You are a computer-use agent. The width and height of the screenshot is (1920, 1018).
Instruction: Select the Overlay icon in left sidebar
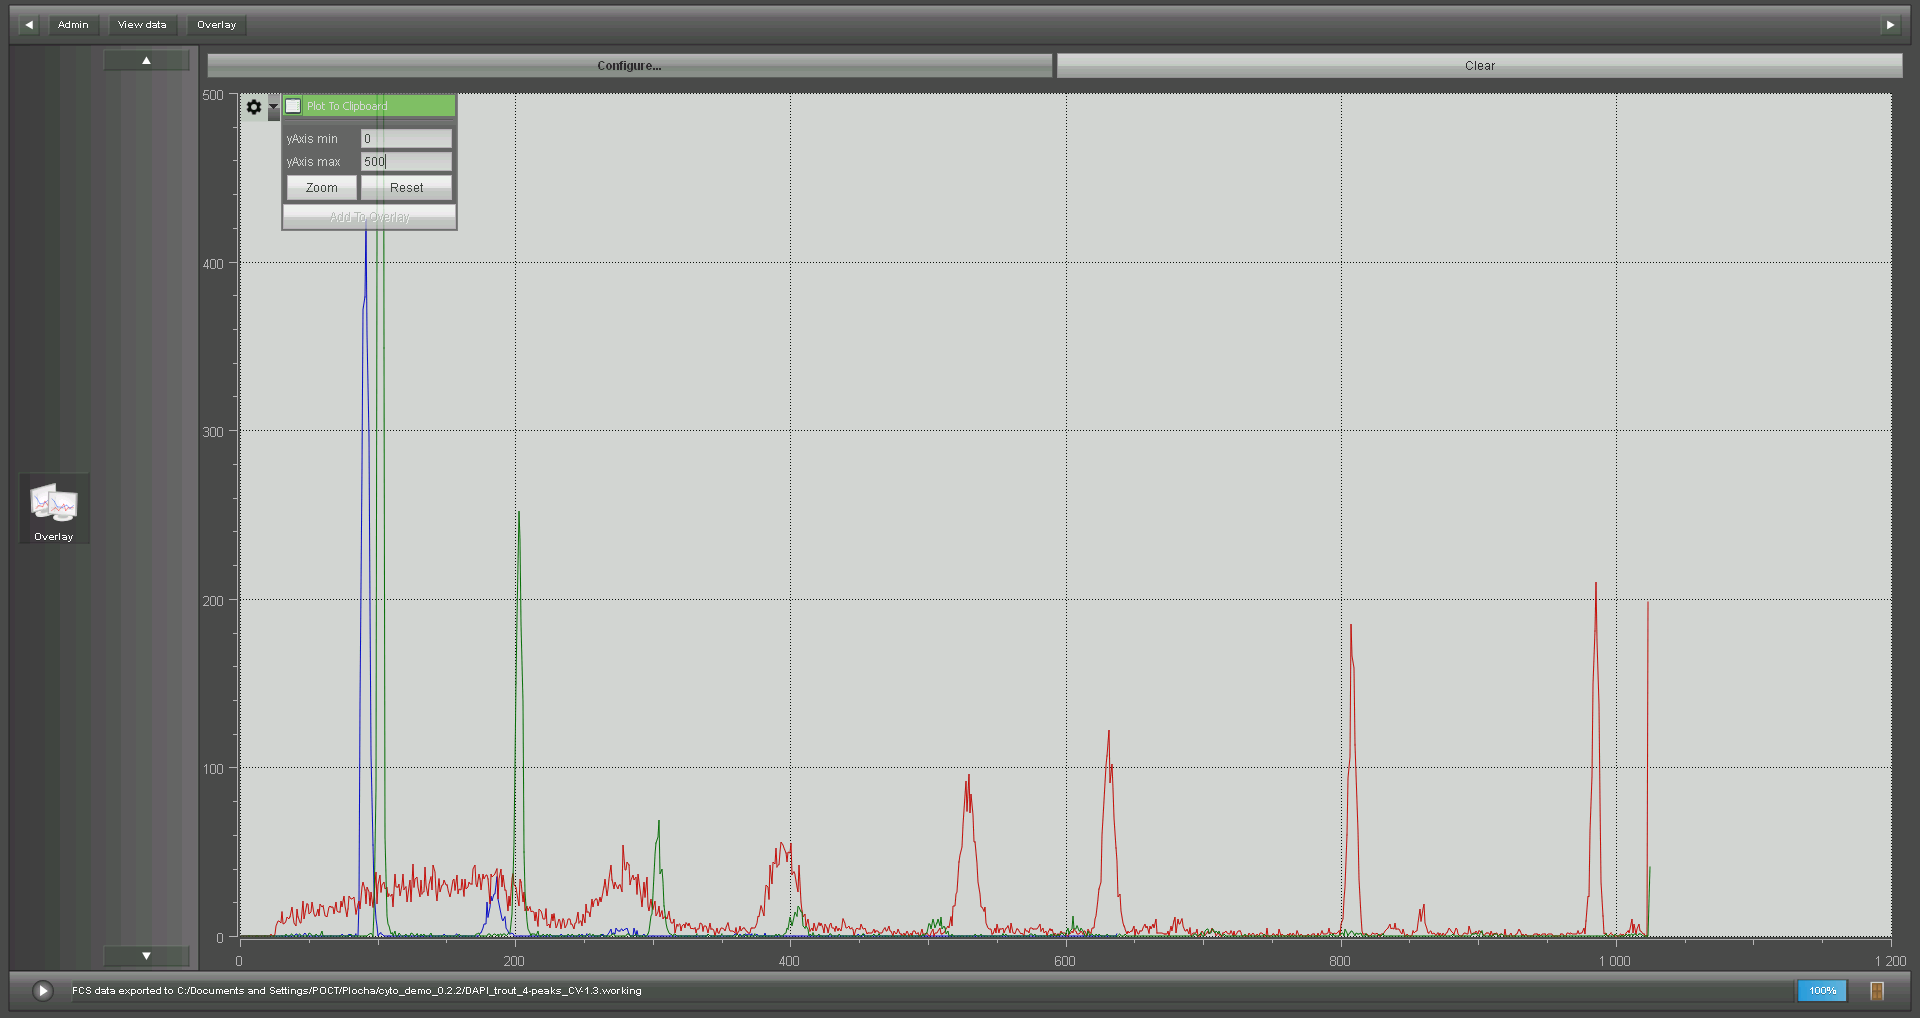(54, 509)
